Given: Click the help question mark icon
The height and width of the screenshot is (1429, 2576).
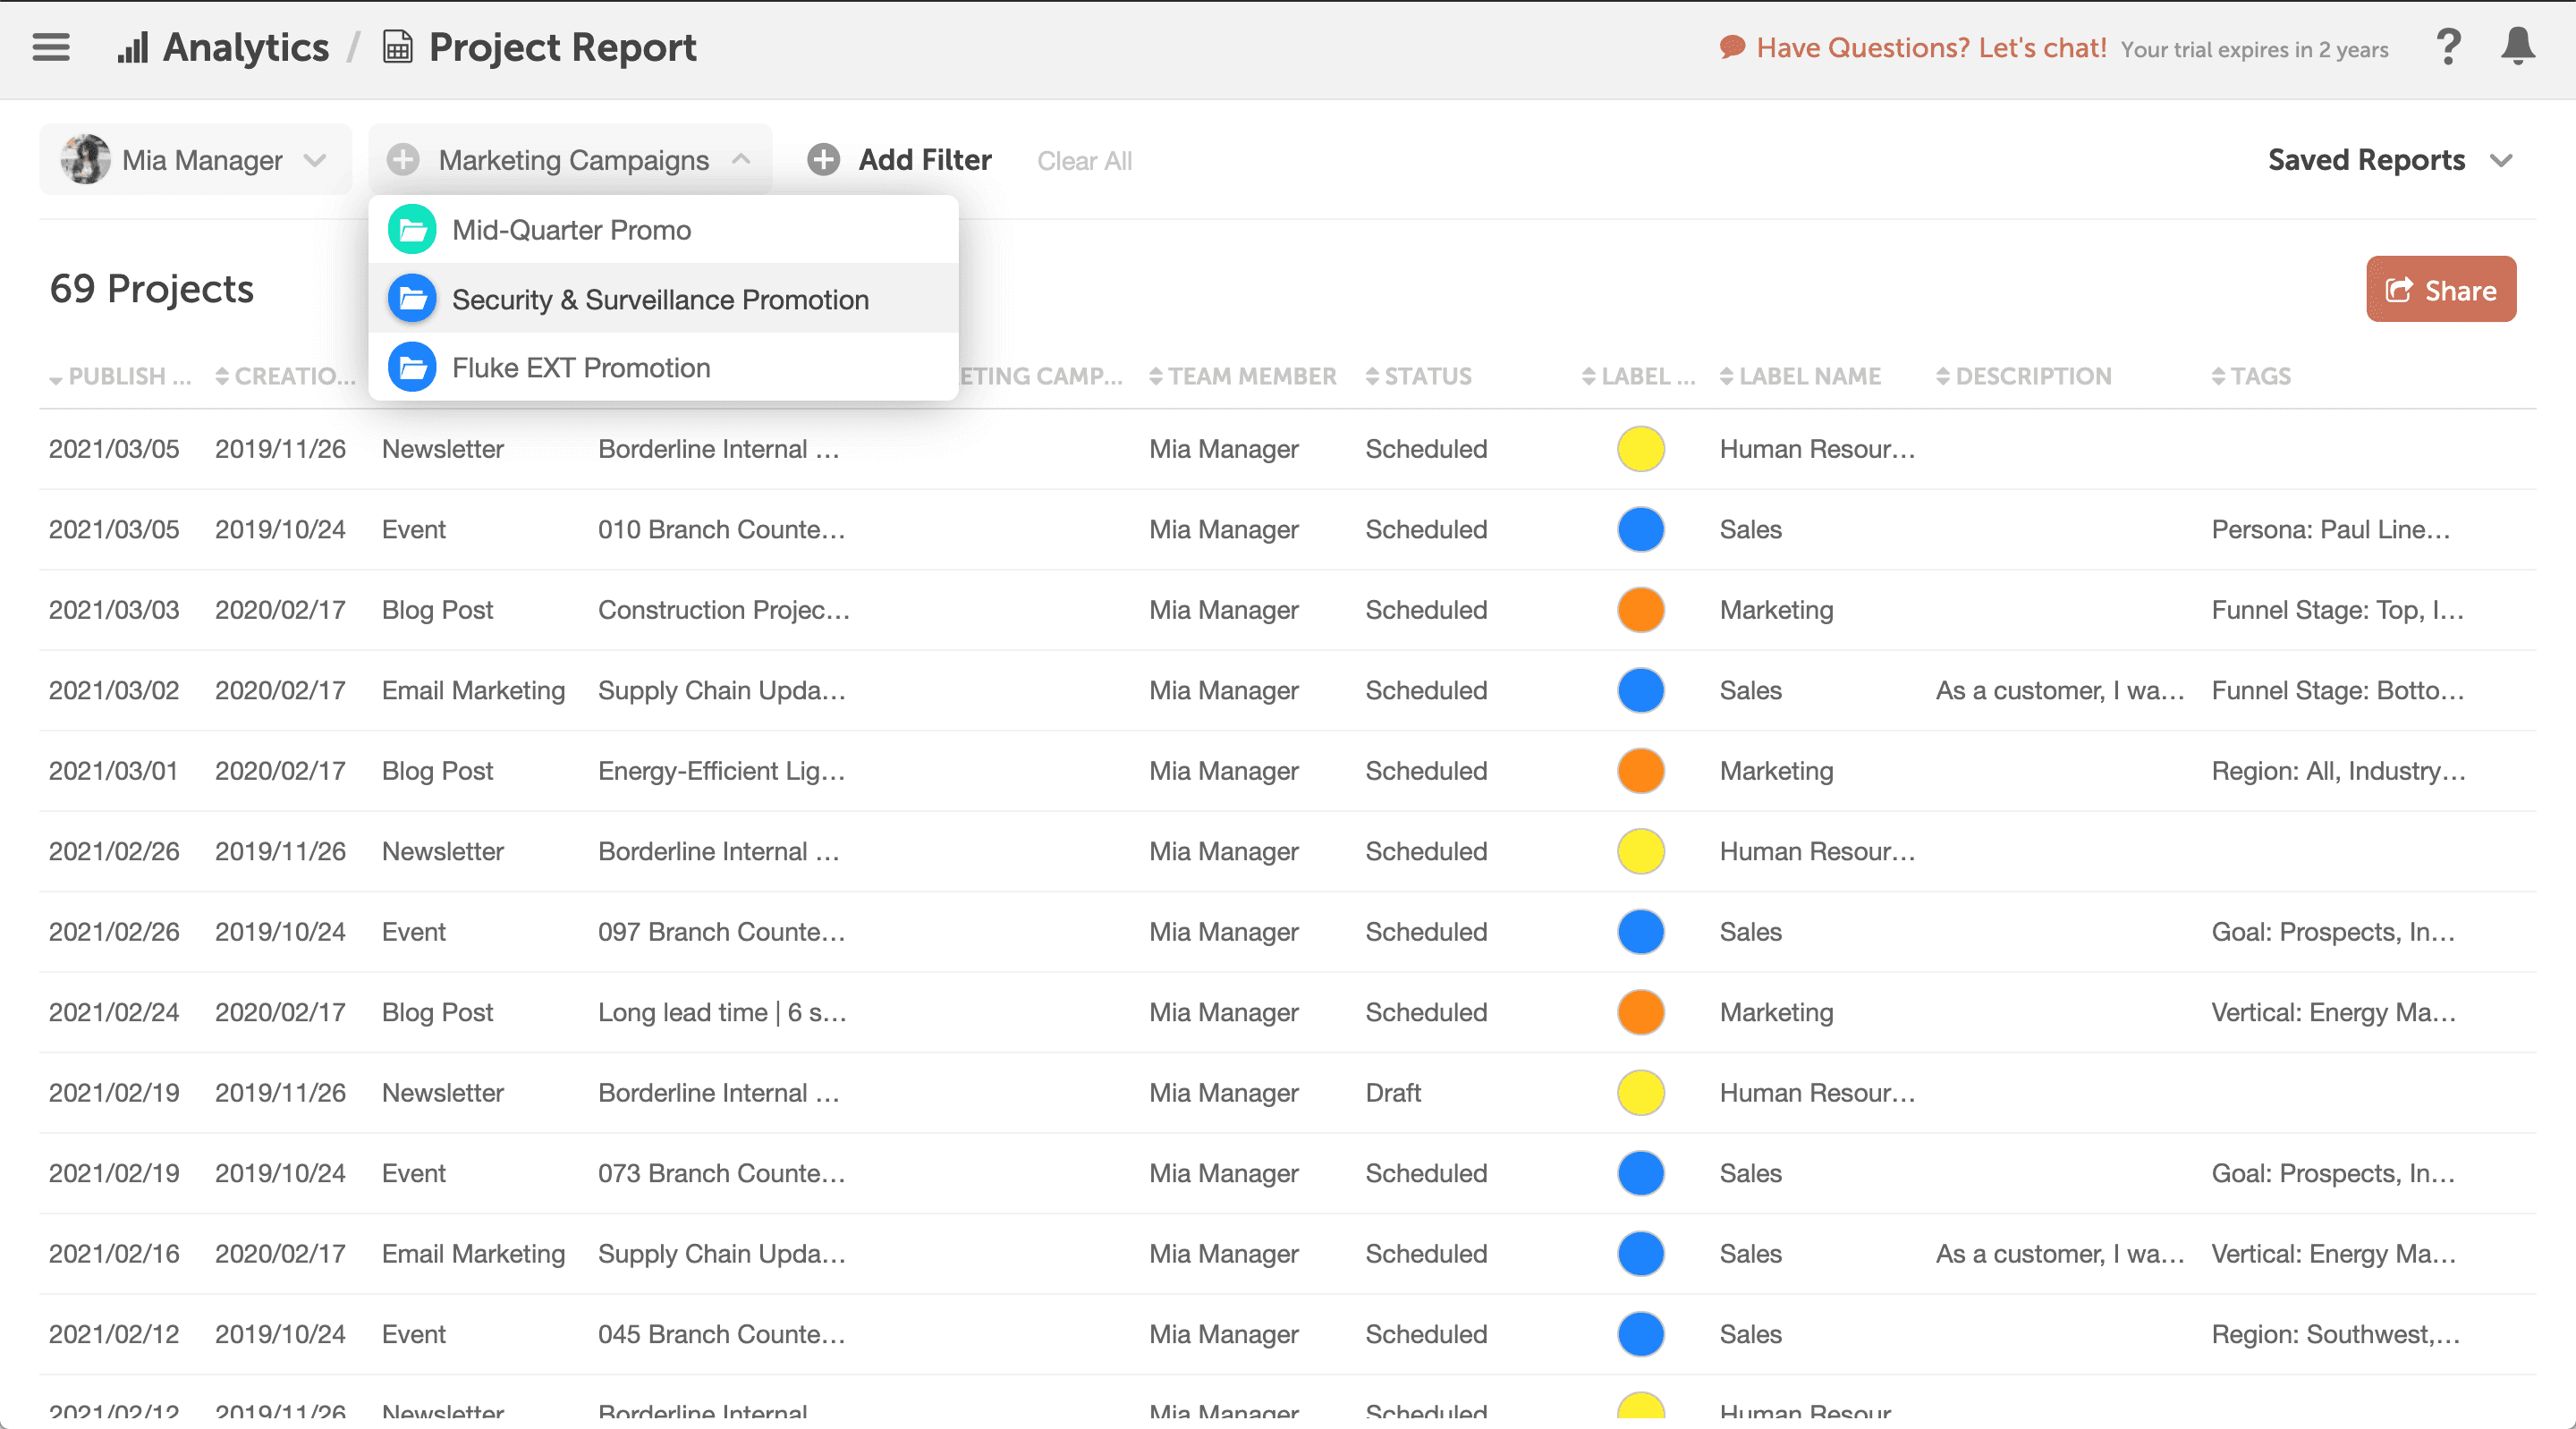Looking at the screenshot, I should pyautogui.click(x=2448, y=47).
